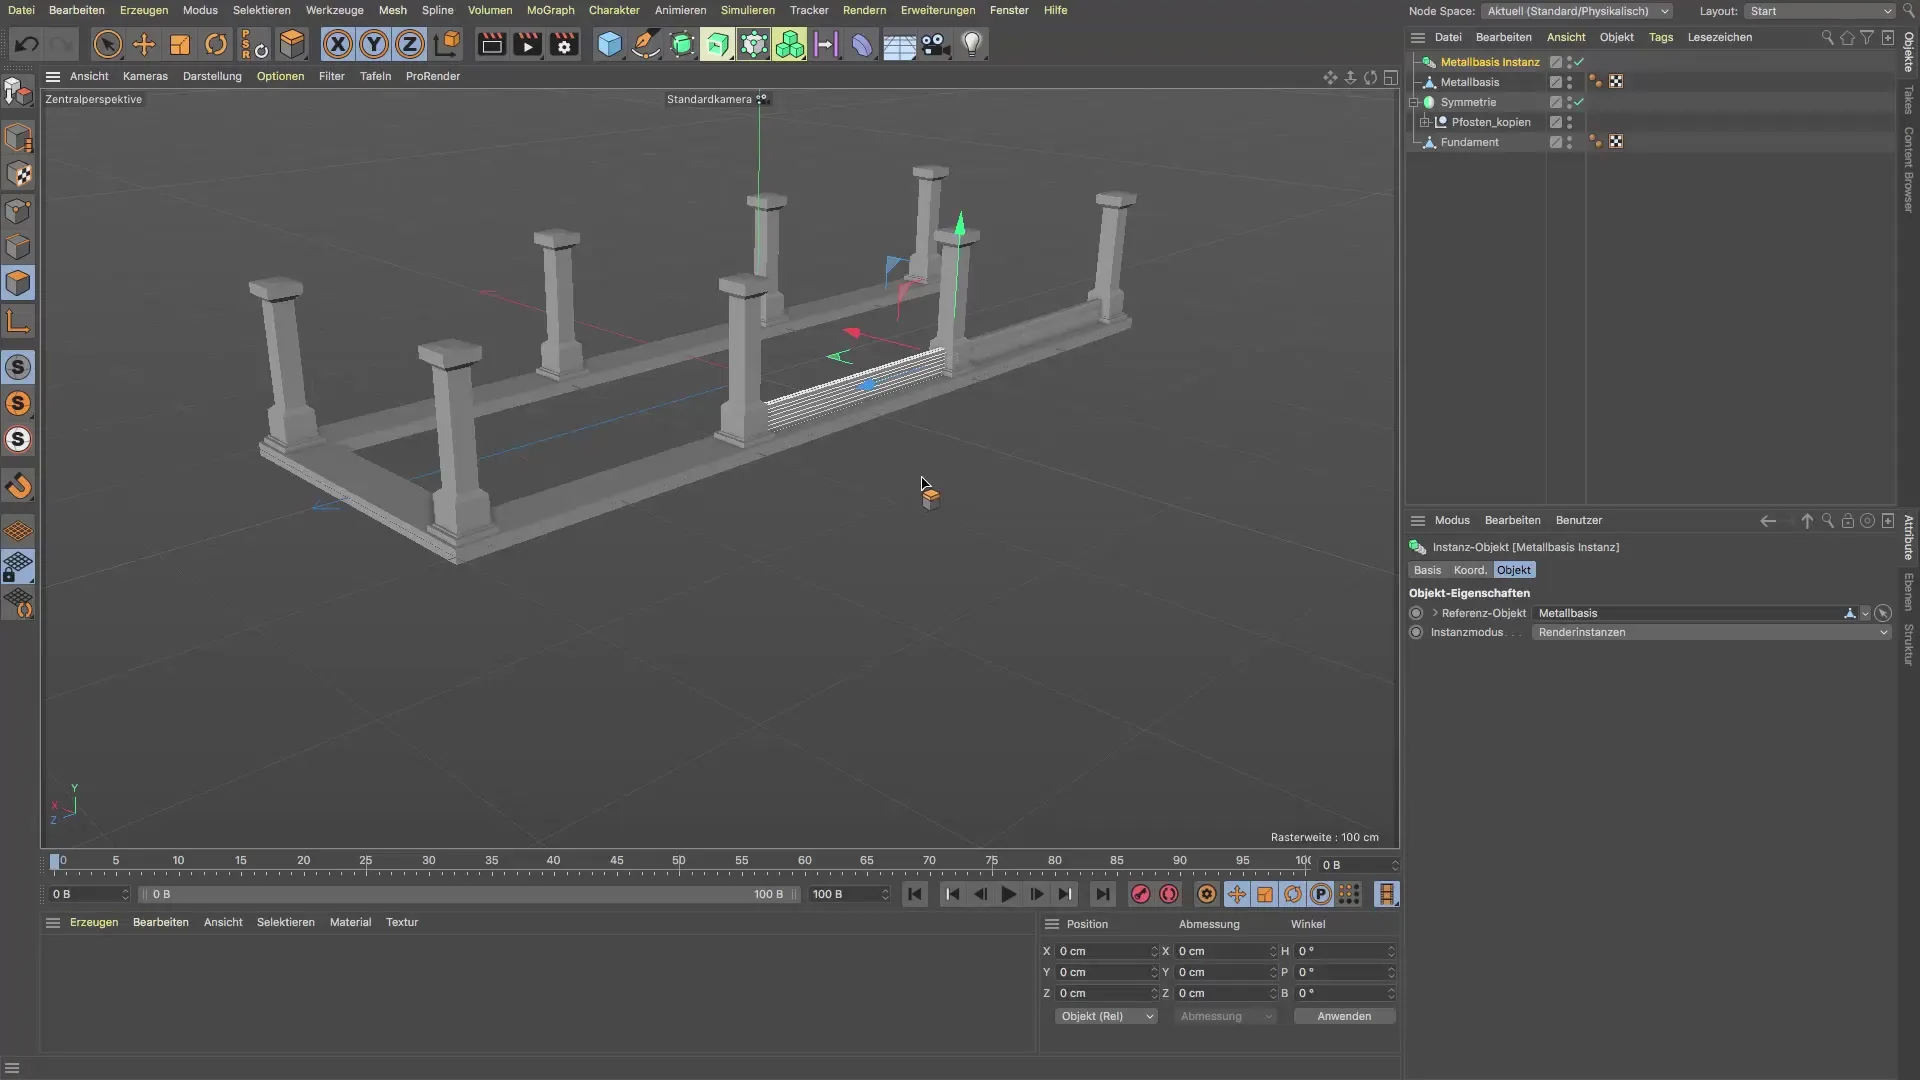Open Tags menu in object manager
The height and width of the screenshot is (1080, 1920).
pos(1661,37)
